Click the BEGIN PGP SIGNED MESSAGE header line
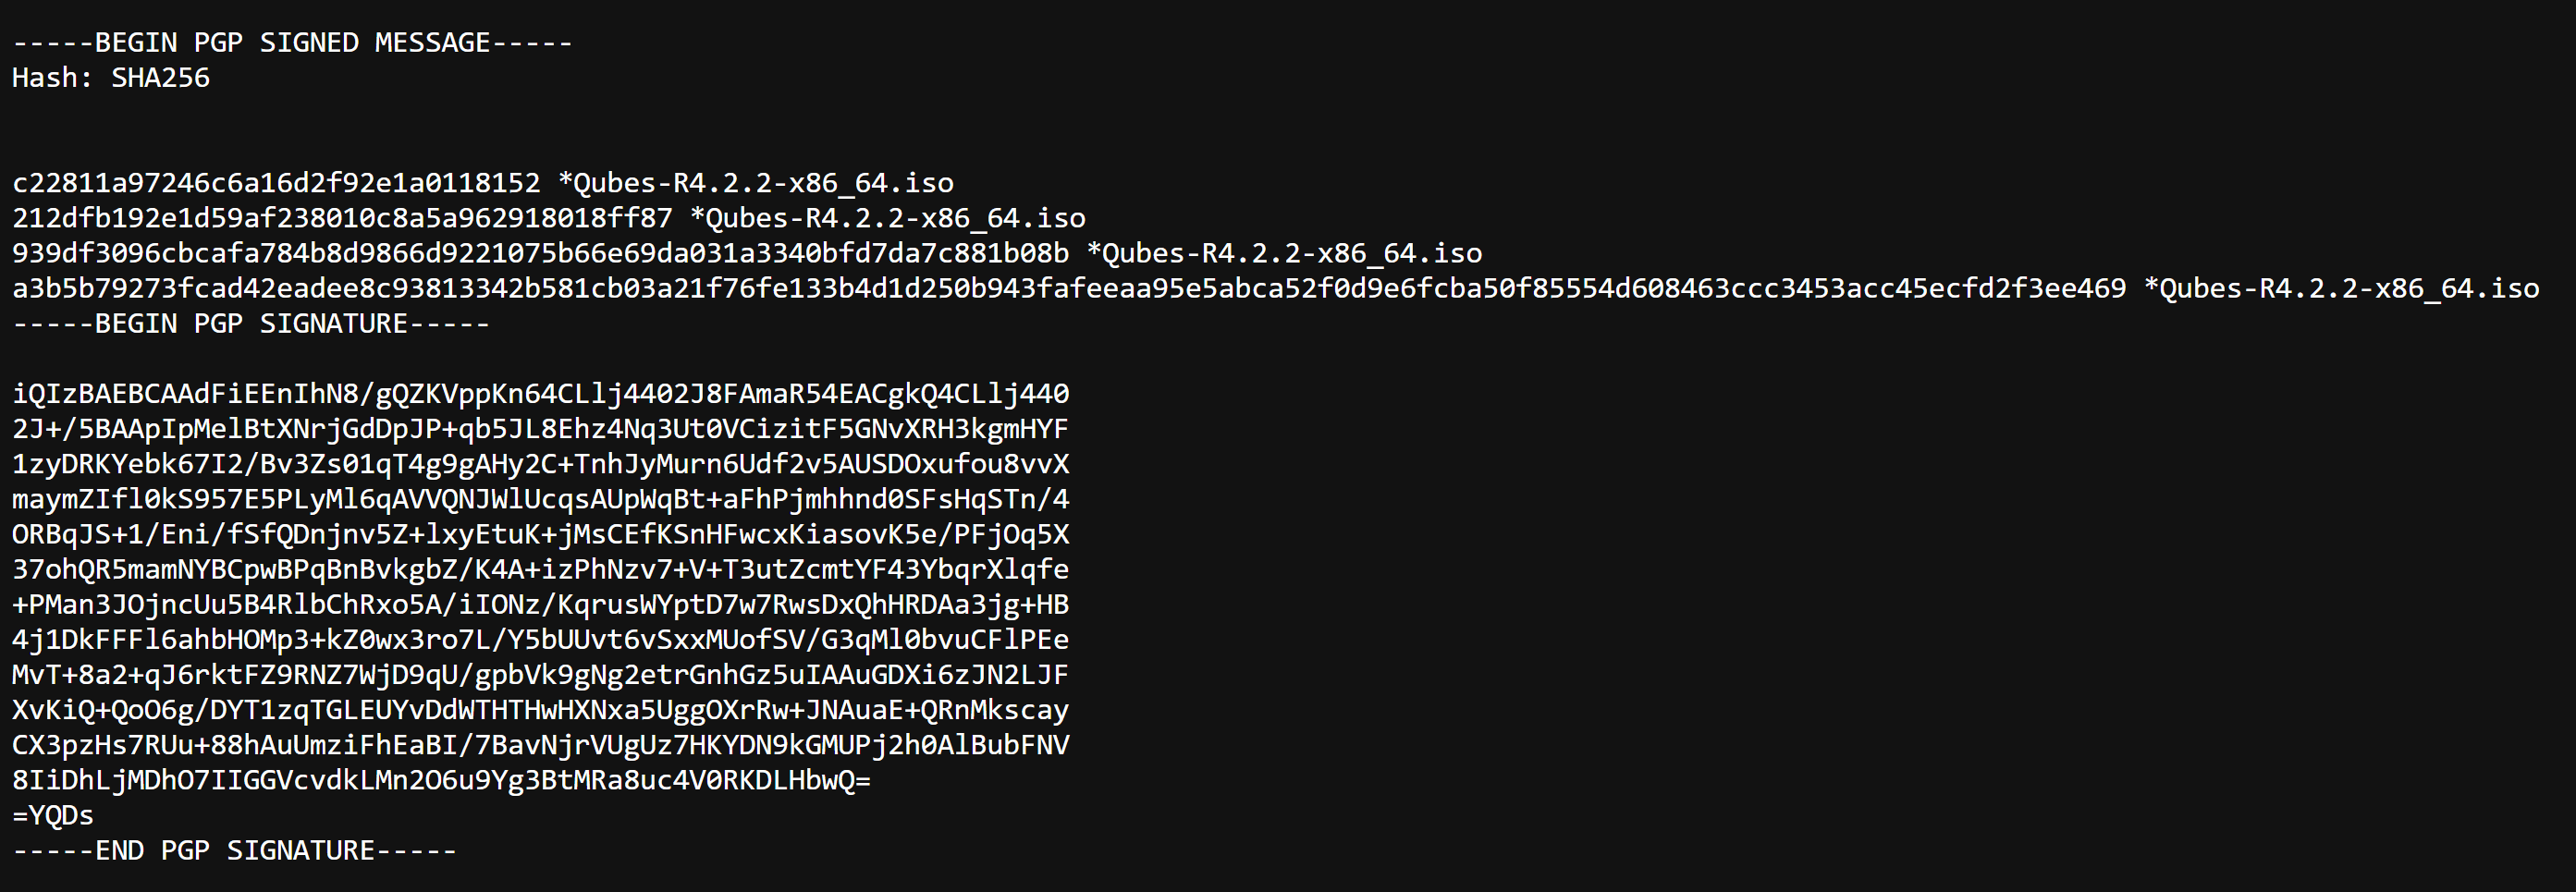This screenshot has height=892, width=2576. [x=292, y=43]
